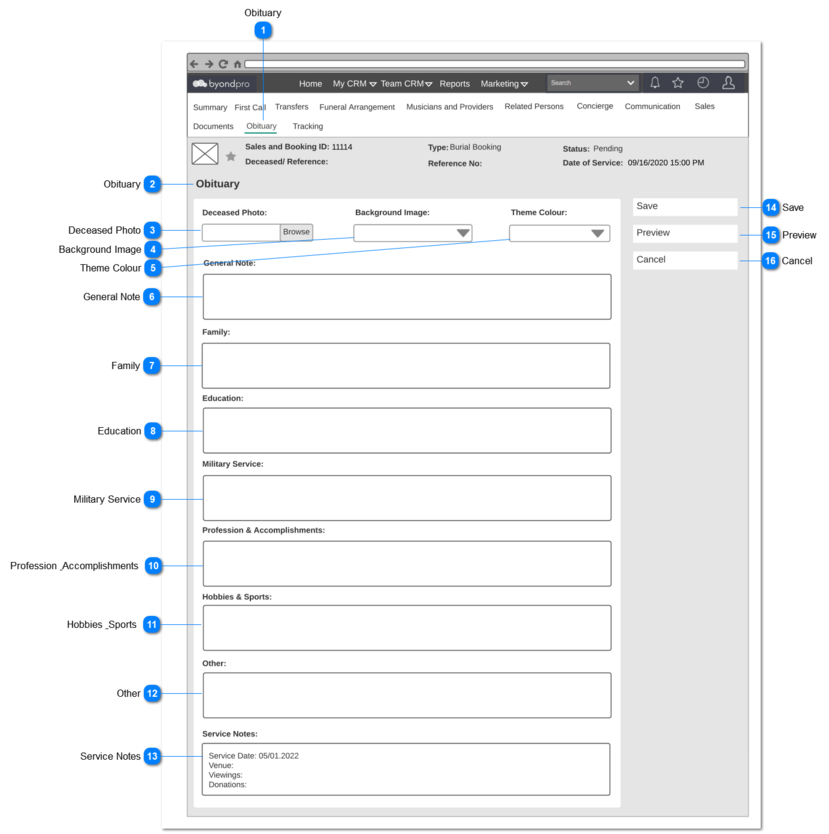Click the record image placeholder thumbnail

click(205, 154)
